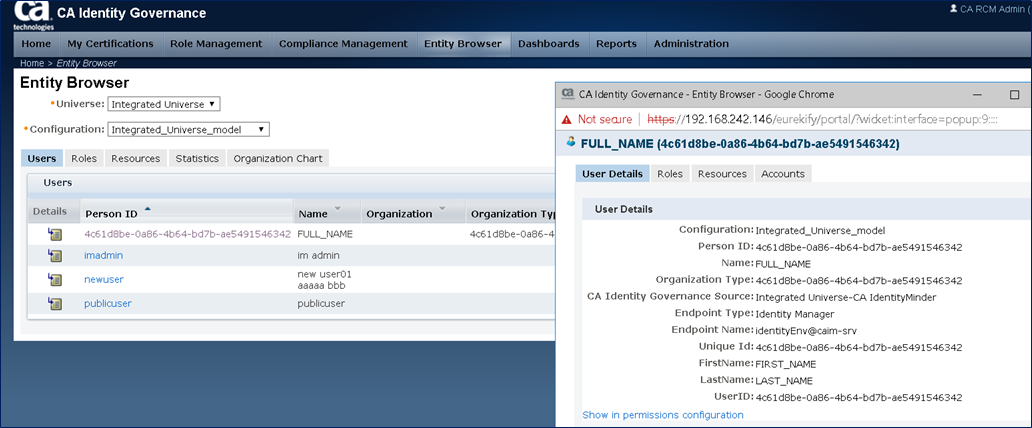Open the Universe dropdown
1032x428 pixels.
click(164, 104)
